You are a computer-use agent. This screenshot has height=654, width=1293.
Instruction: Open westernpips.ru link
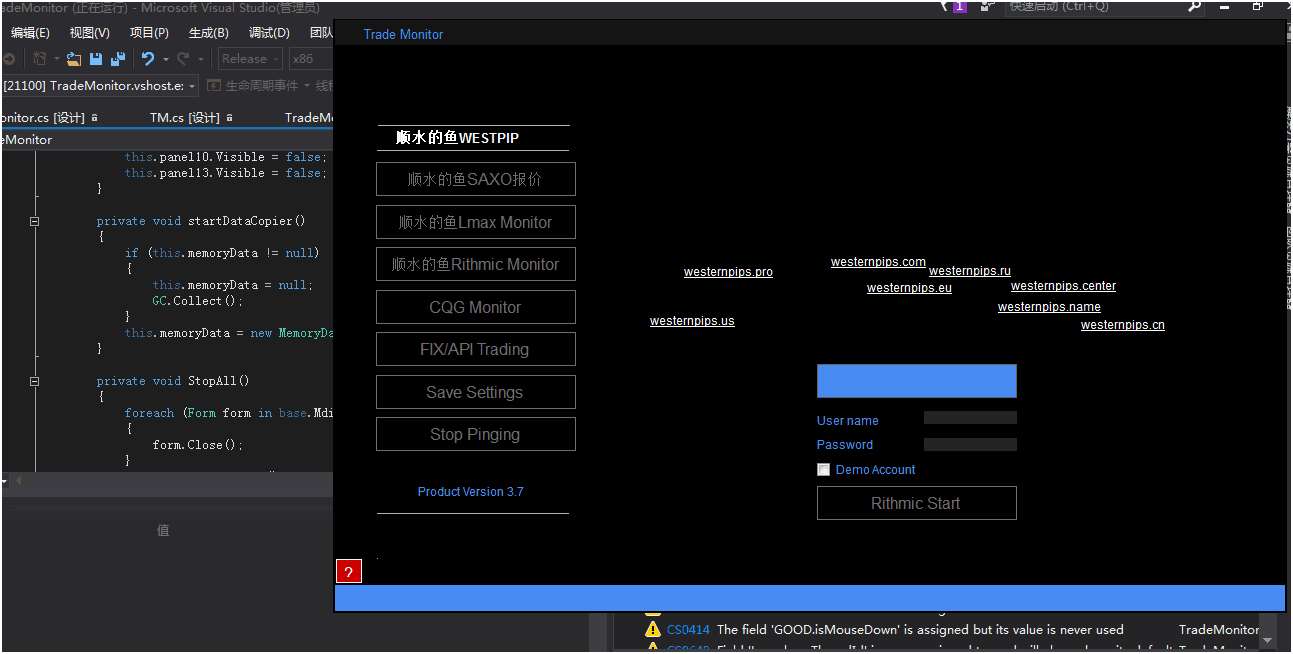(x=970, y=271)
